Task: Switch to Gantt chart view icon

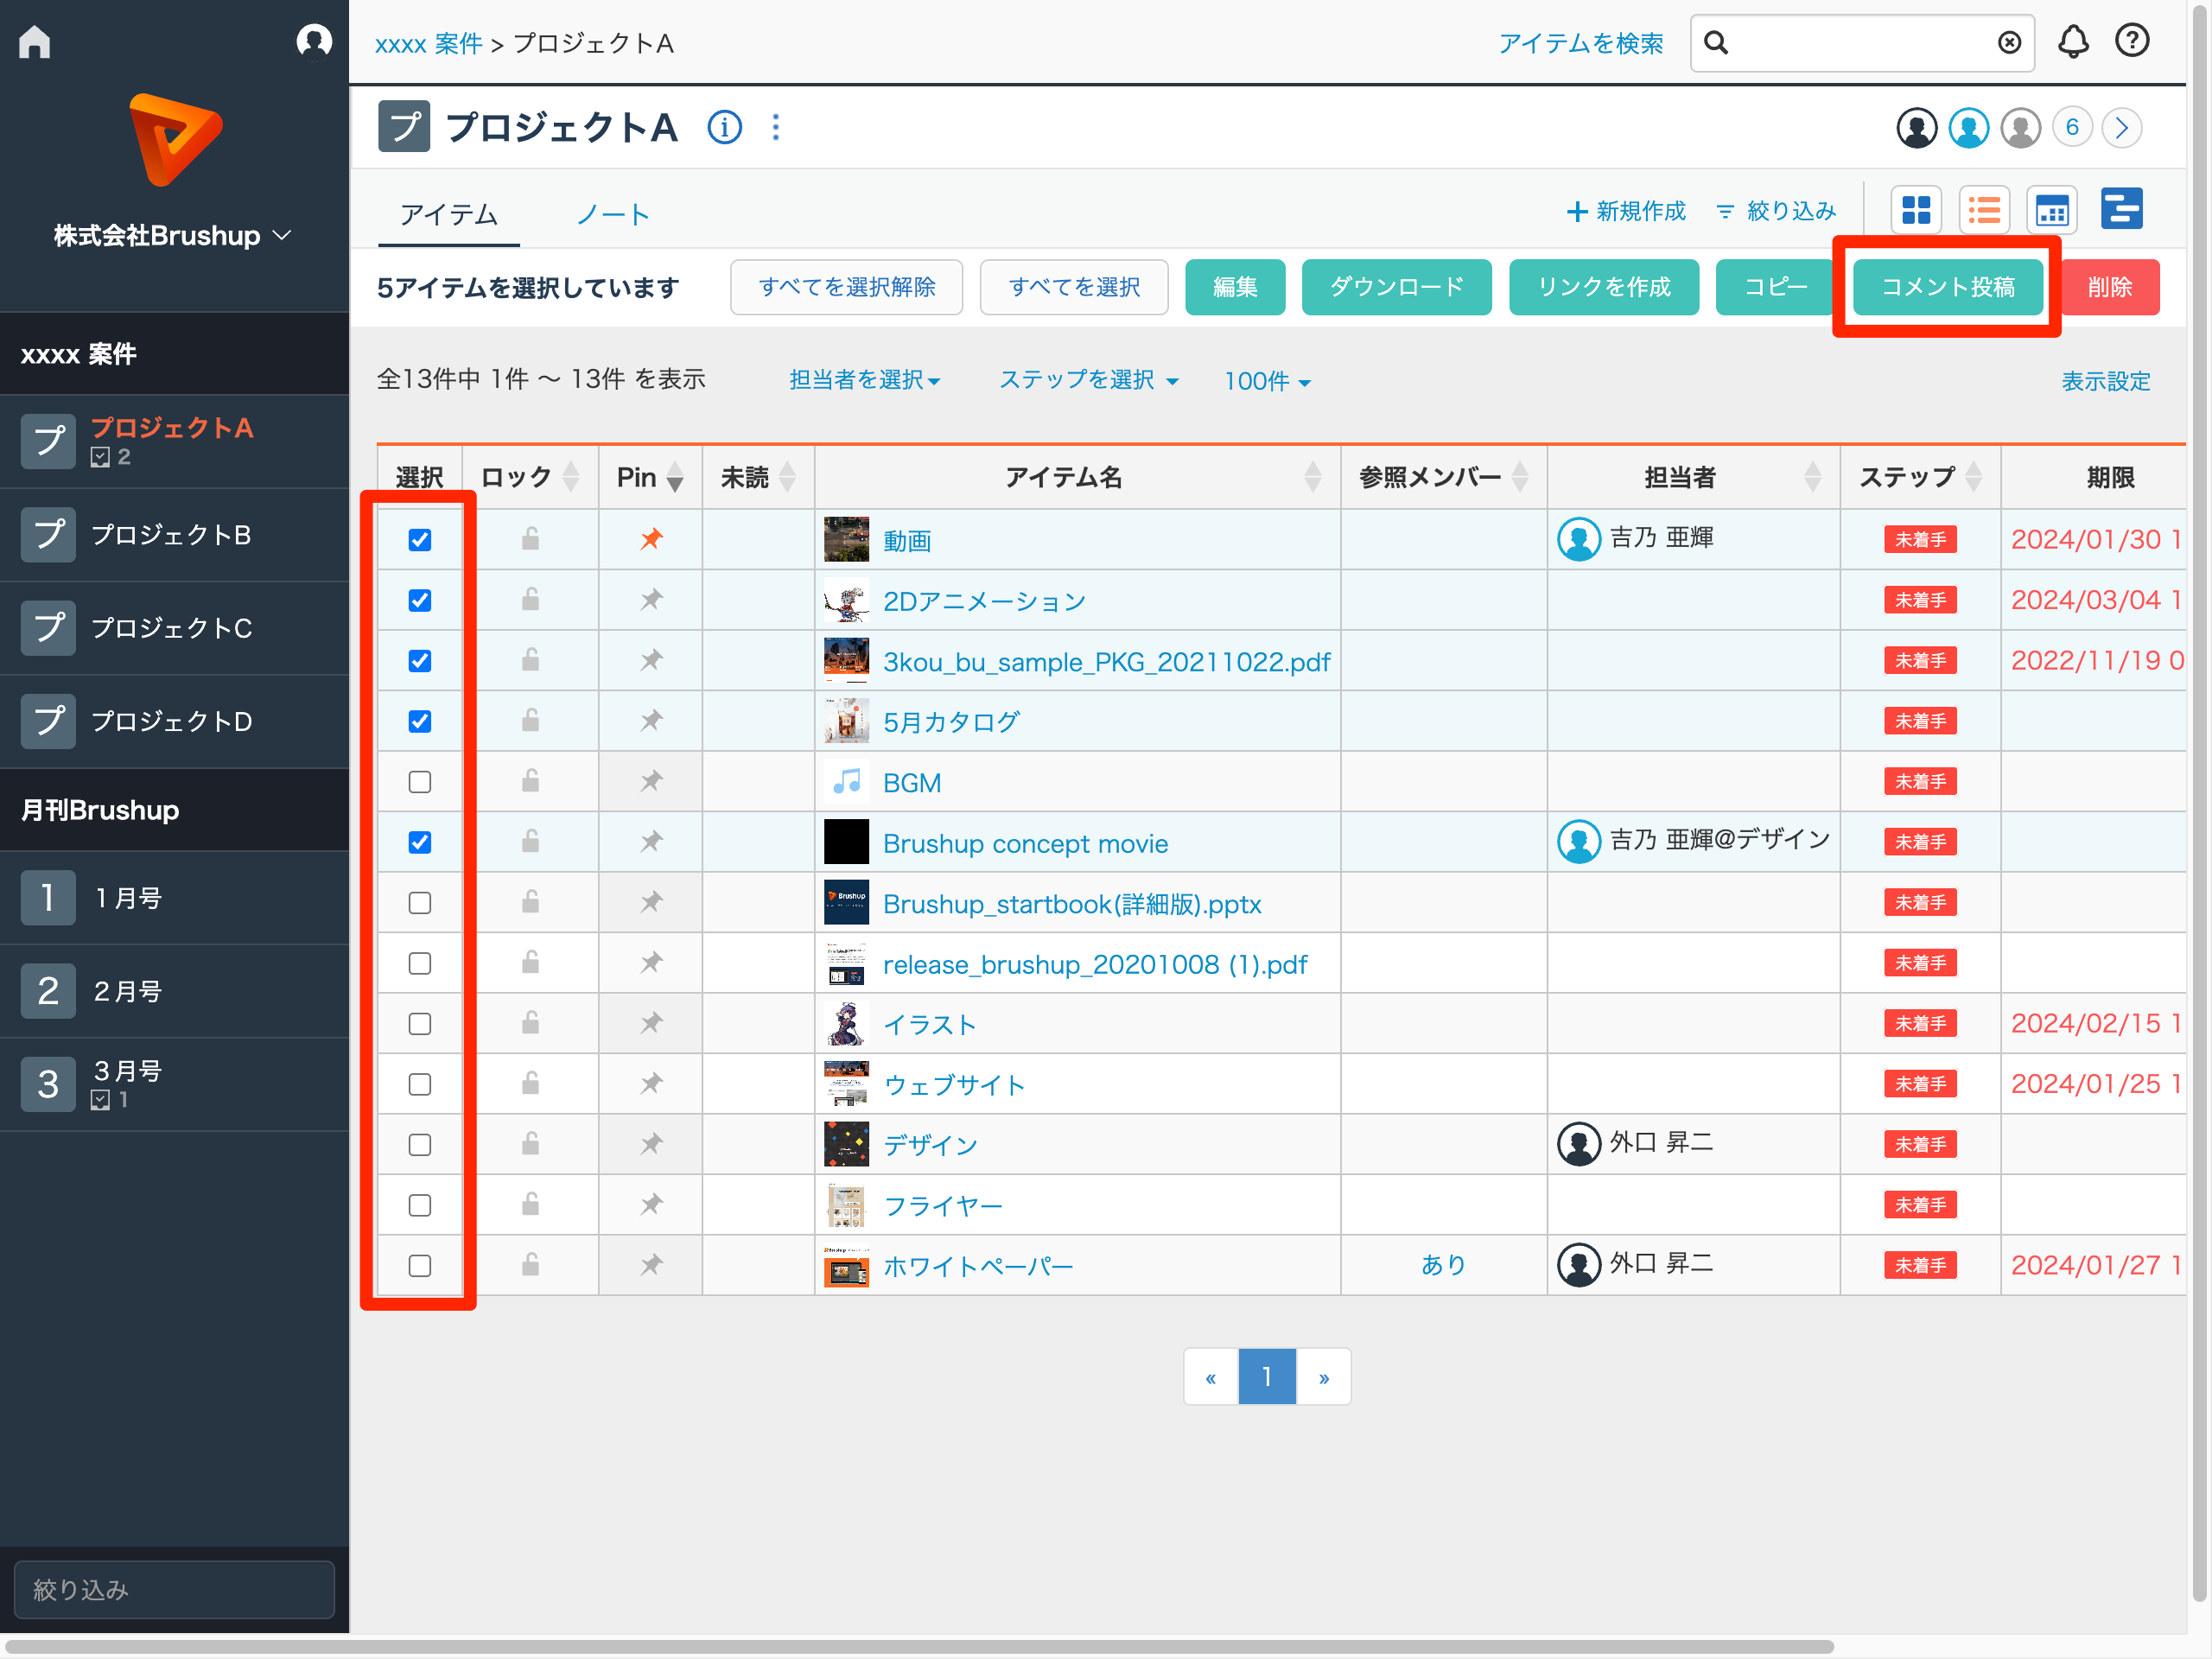Action: point(2121,209)
